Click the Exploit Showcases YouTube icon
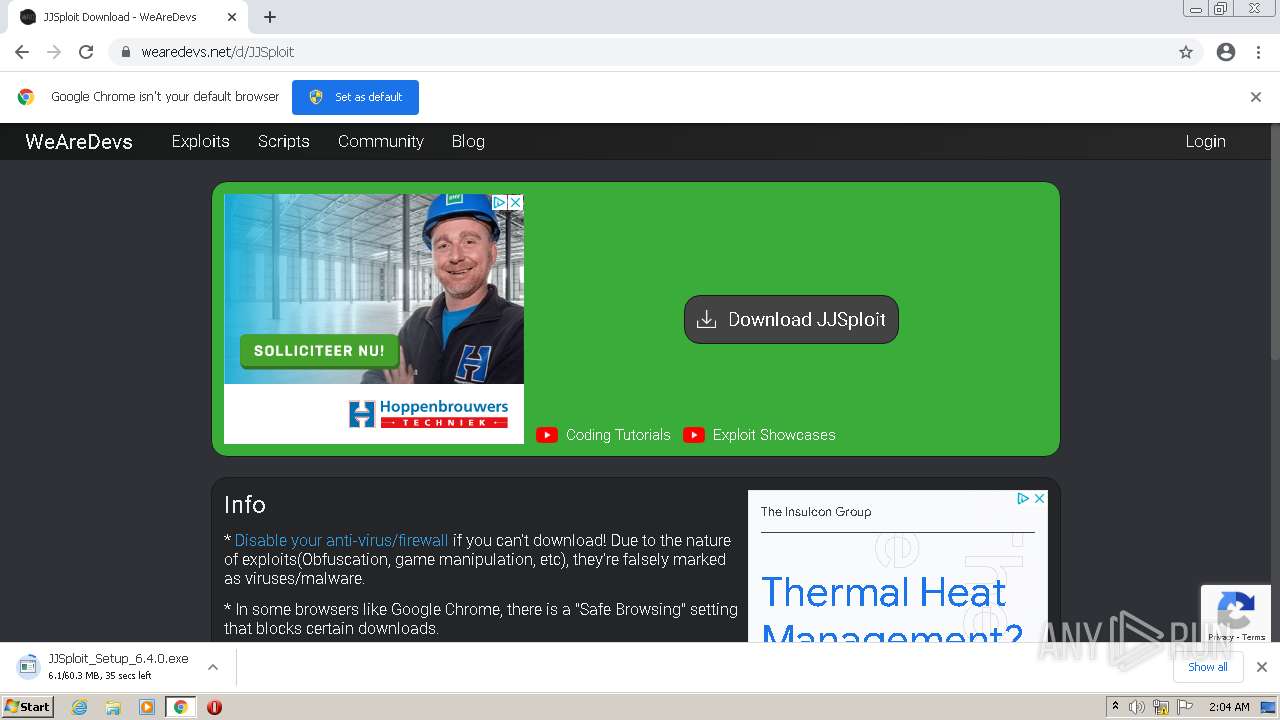 [x=694, y=435]
